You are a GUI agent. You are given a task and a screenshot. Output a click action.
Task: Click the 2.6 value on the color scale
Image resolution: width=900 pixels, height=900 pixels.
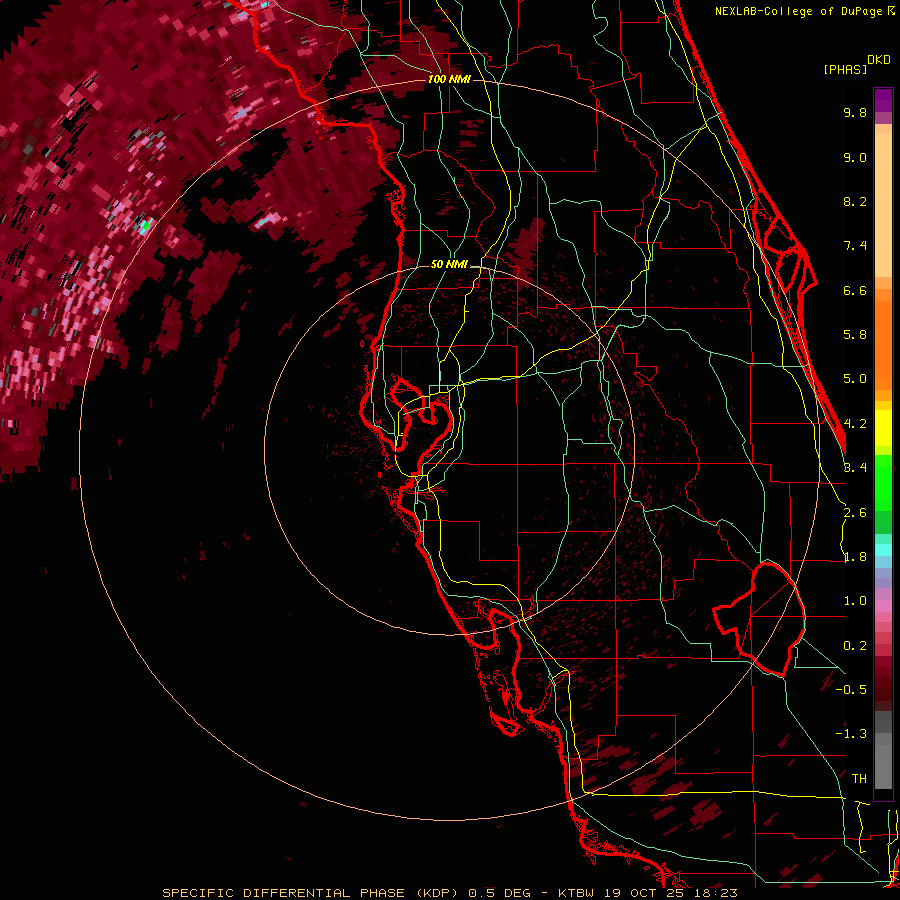tap(855, 513)
